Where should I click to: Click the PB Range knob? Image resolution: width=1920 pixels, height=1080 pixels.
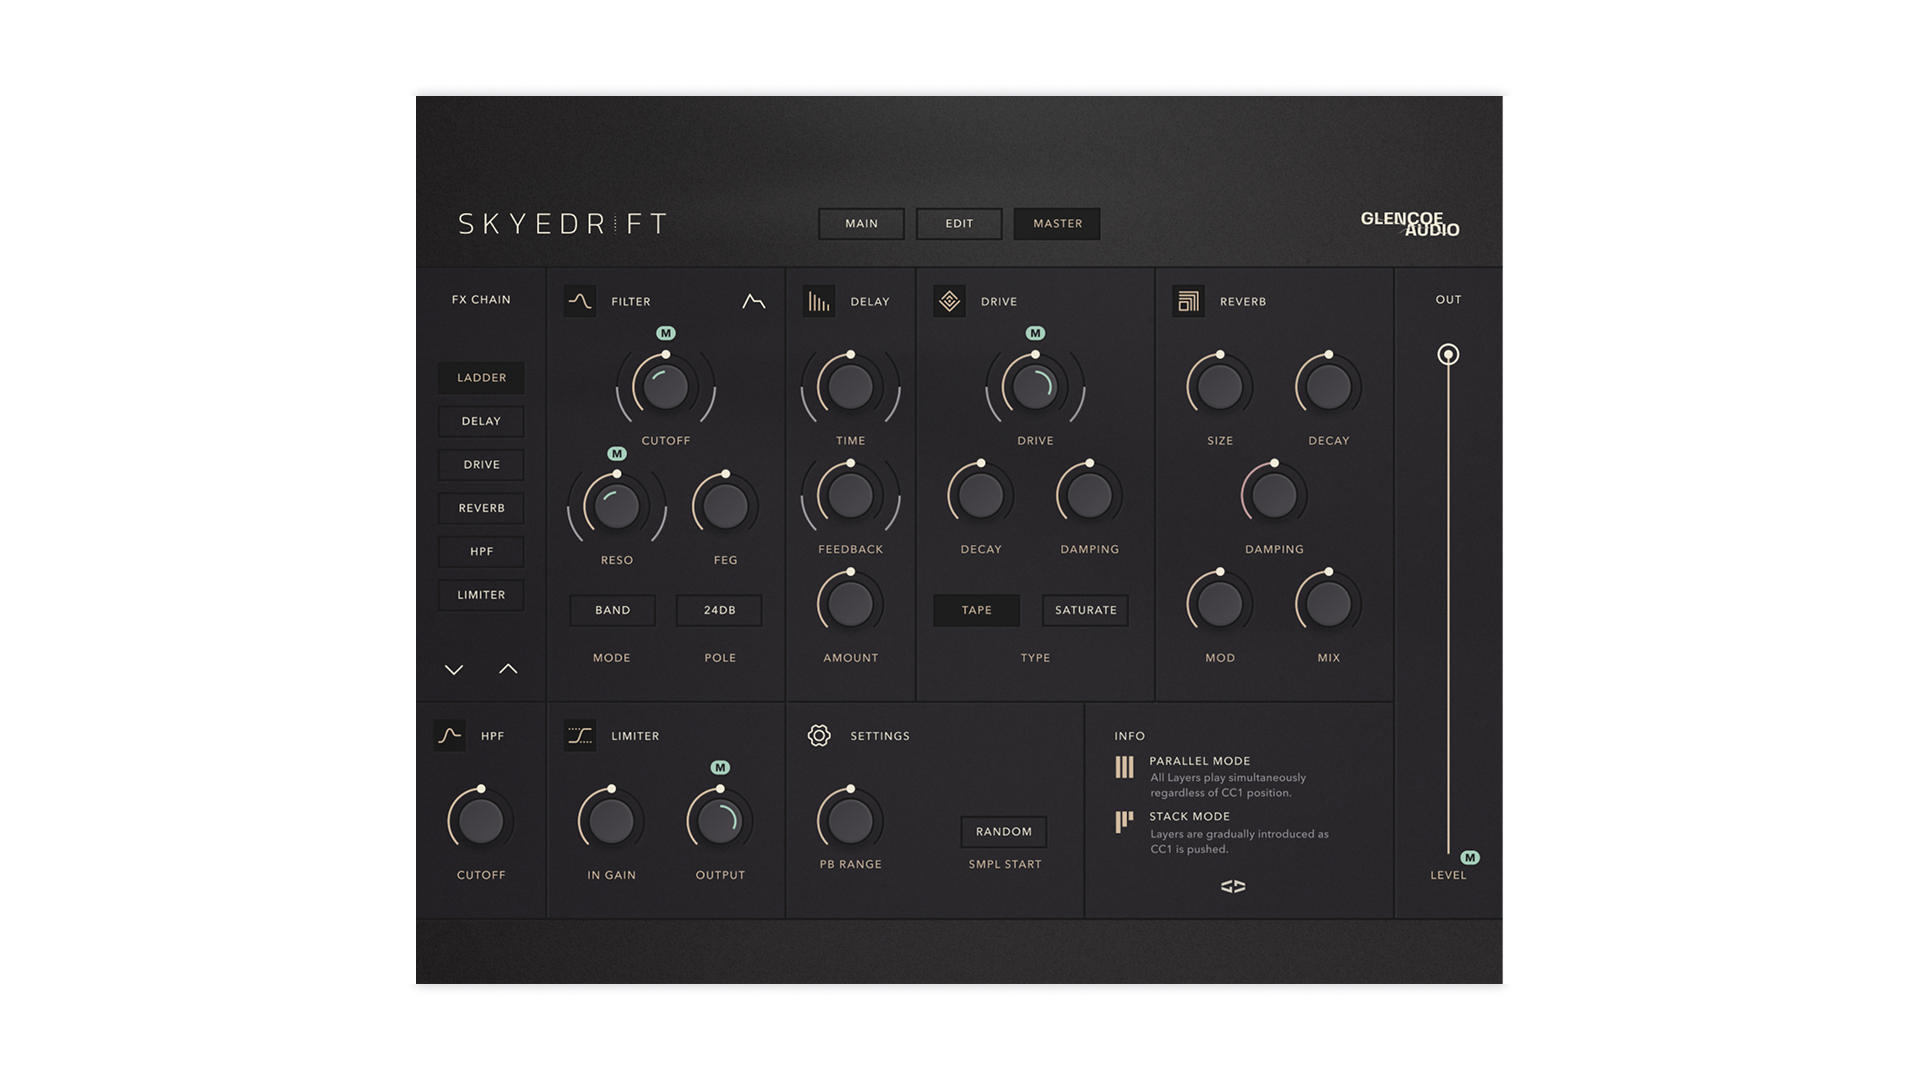point(850,821)
